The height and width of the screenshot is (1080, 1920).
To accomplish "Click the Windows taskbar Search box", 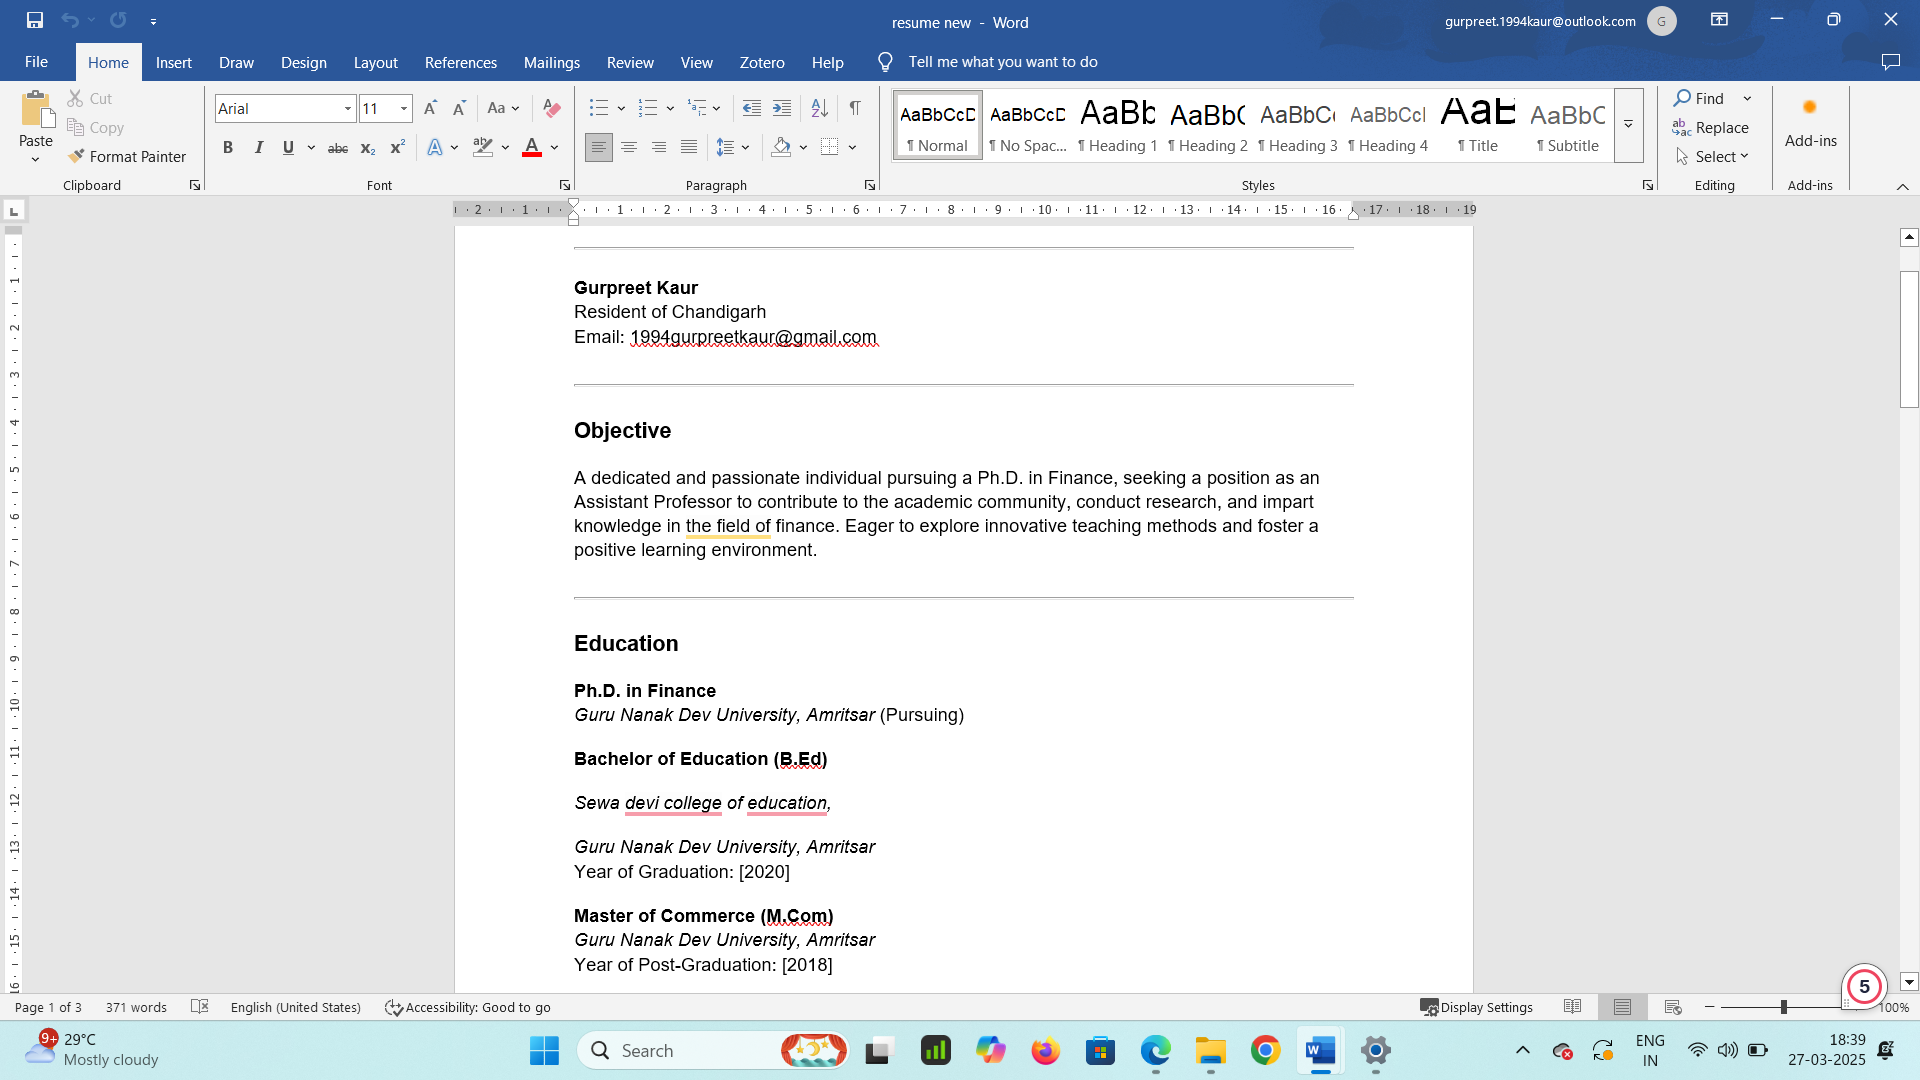I will pos(712,1051).
